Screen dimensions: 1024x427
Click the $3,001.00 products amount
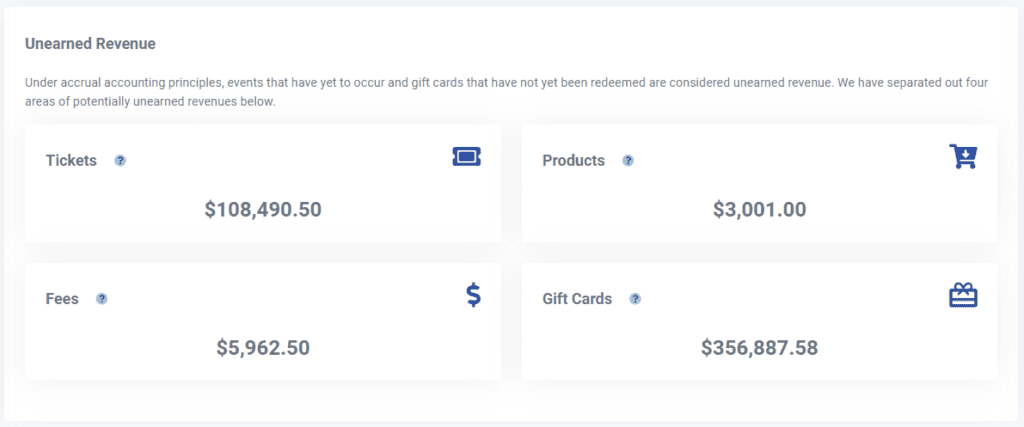coord(759,210)
